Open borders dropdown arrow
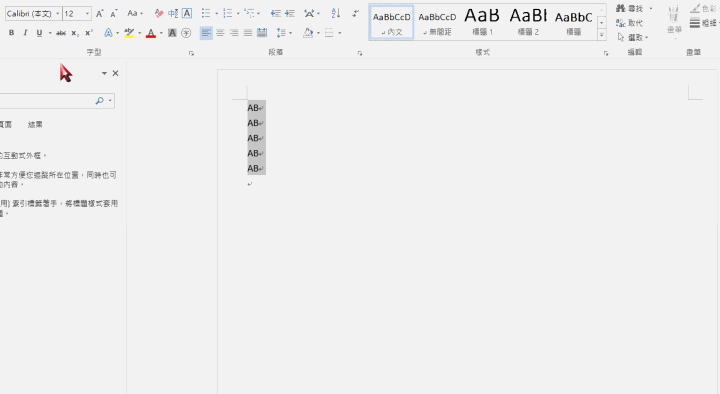This screenshot has width=720, height=394. 340,33
